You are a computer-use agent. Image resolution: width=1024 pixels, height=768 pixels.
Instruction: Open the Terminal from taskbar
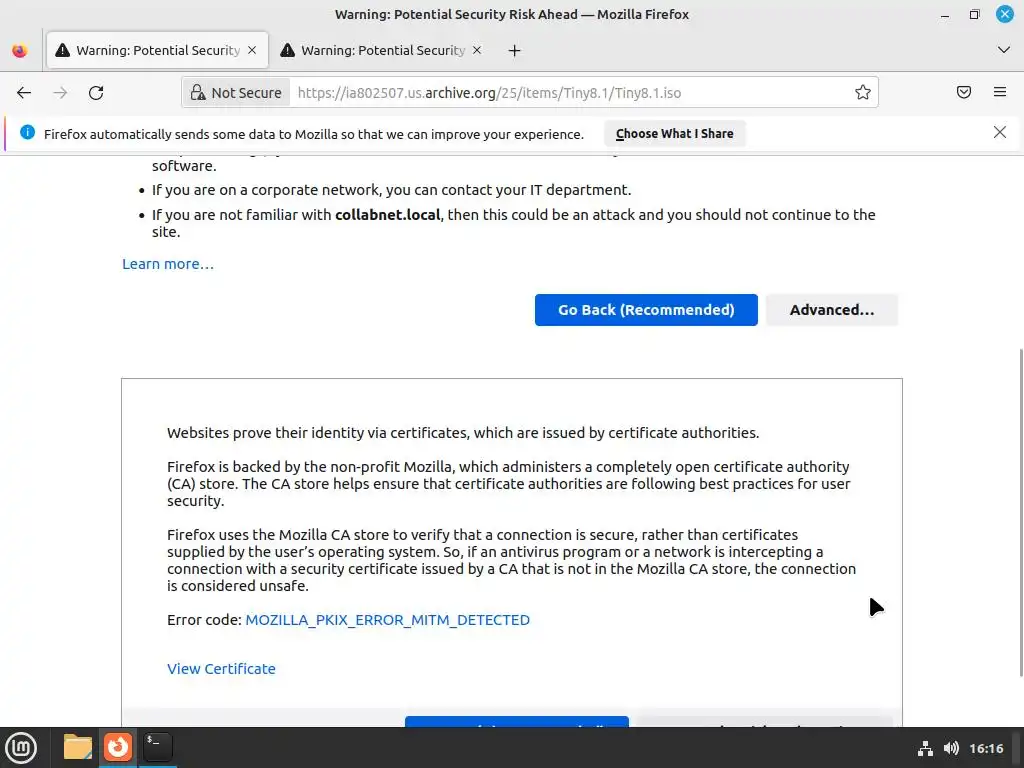[x=157, y=748]
